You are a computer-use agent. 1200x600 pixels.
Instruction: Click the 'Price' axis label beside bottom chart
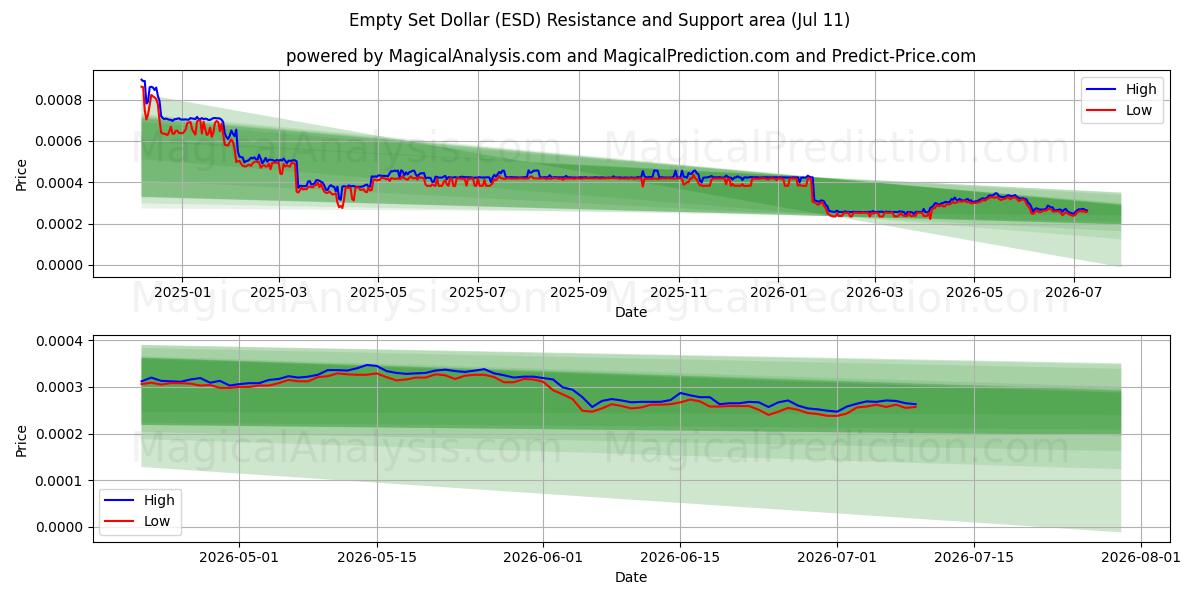point(21,441)
